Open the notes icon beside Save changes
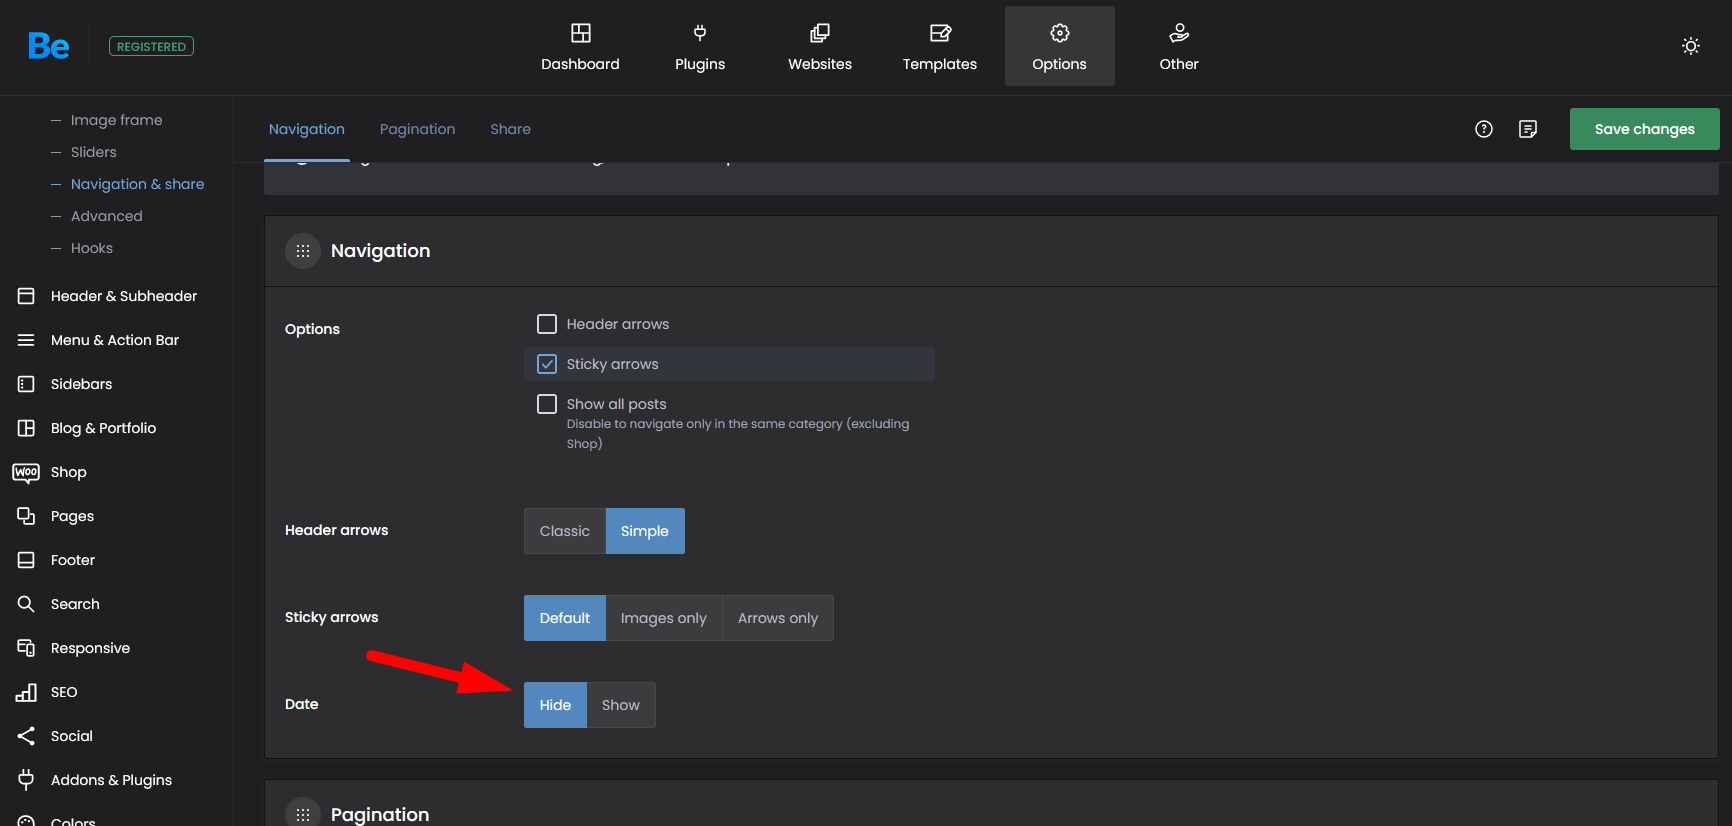Image resolution: width=1732 pixels, height=826 pixels. (x=1528, y=129)
